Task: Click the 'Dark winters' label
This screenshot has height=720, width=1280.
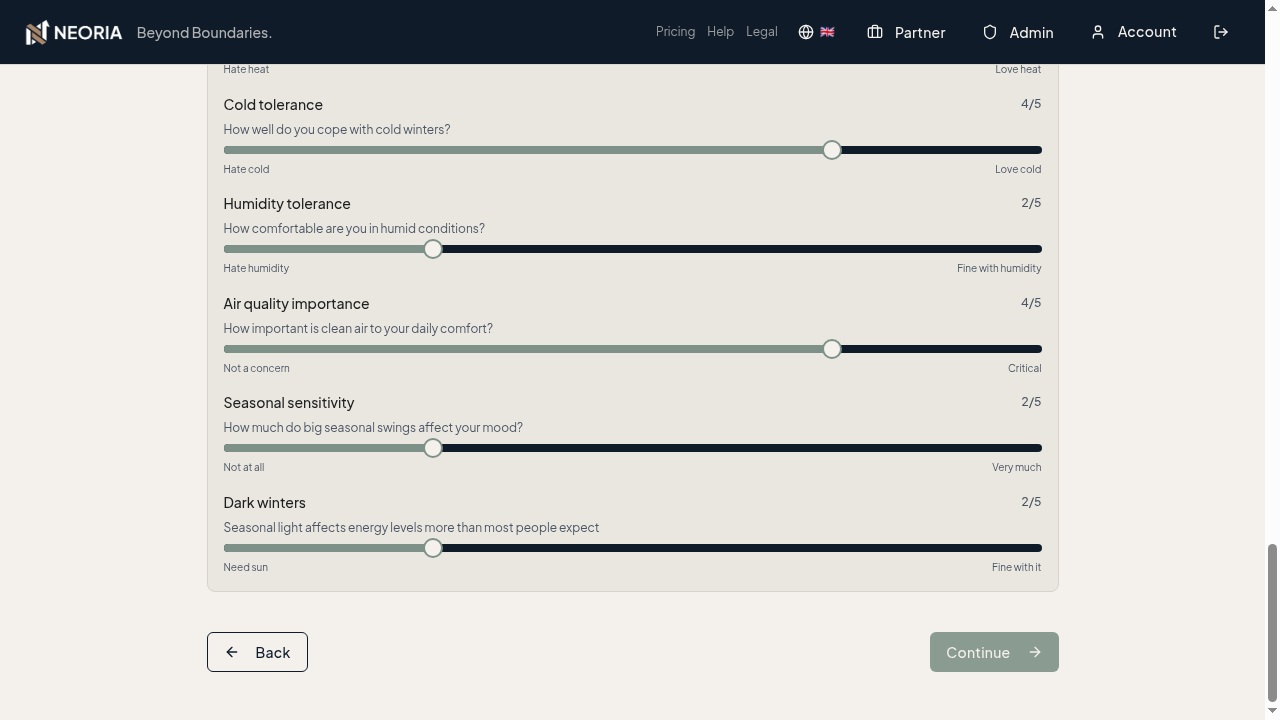Action: point(265,503)
